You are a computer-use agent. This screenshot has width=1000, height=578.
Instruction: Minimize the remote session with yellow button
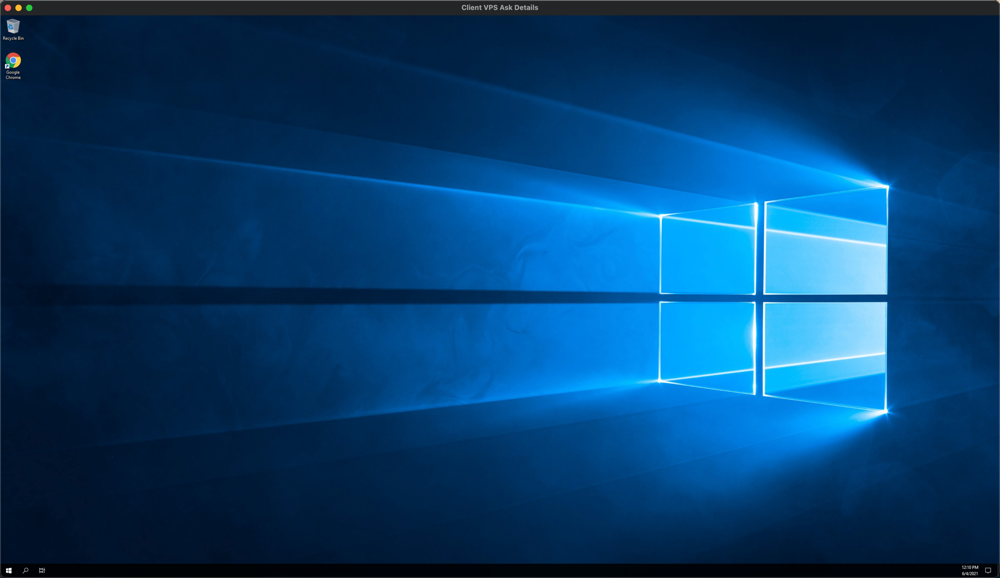pos(18,7)
